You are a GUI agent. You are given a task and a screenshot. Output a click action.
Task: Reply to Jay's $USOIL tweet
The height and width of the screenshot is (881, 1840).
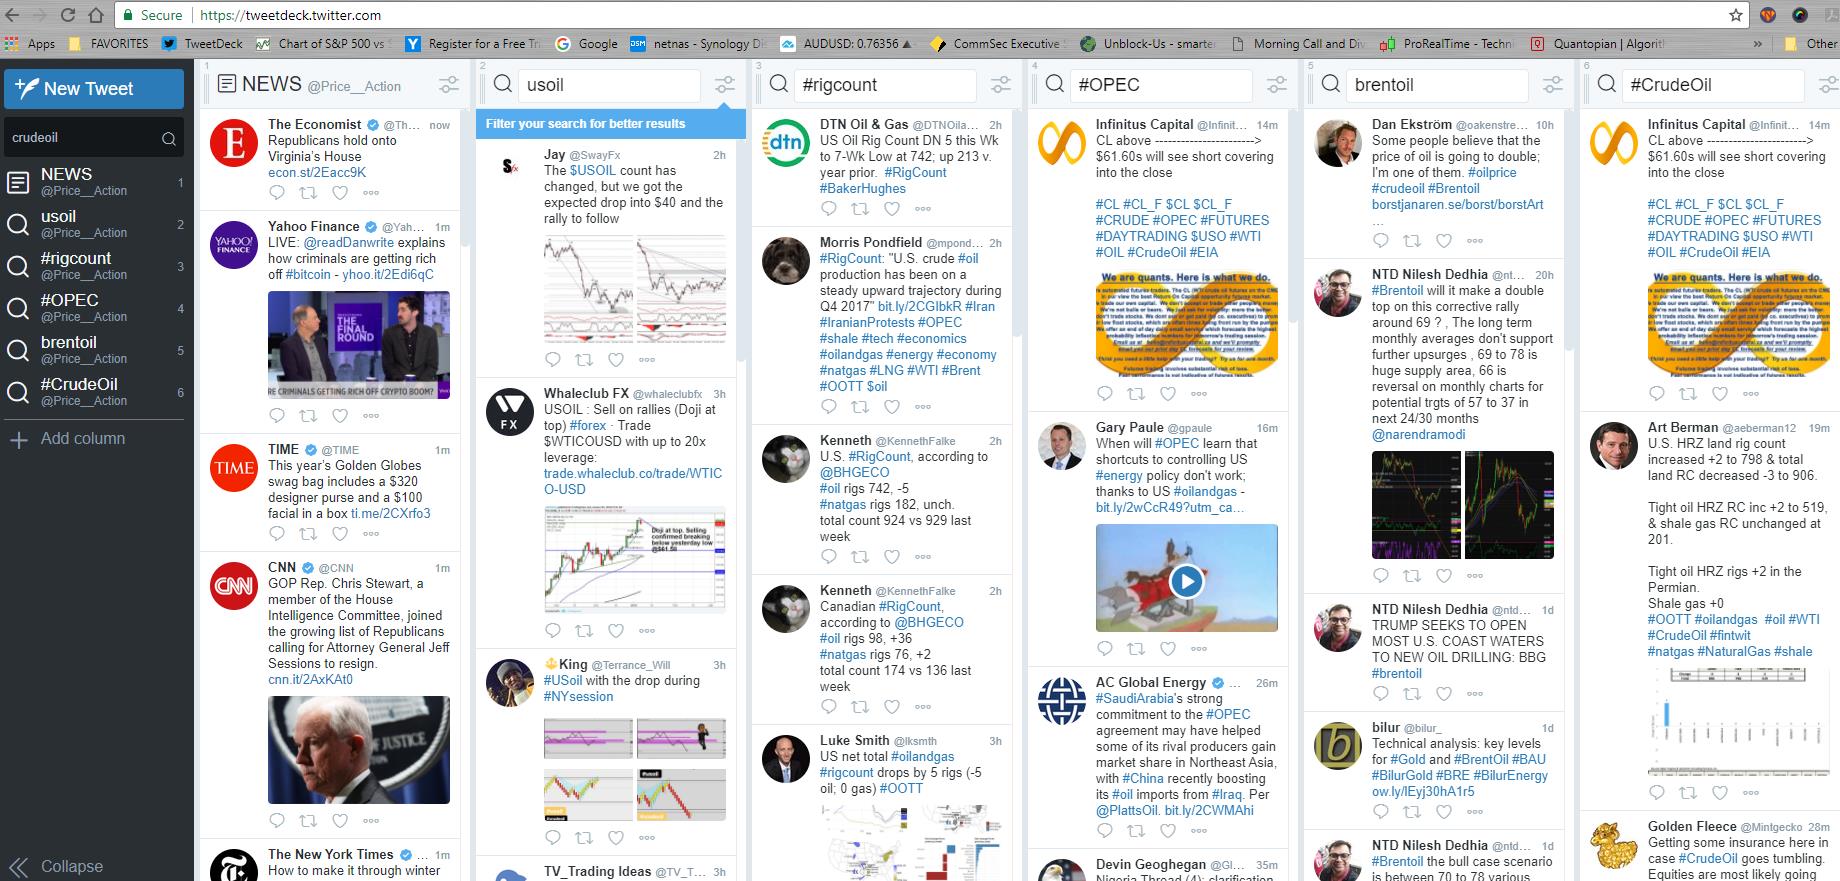553,359
